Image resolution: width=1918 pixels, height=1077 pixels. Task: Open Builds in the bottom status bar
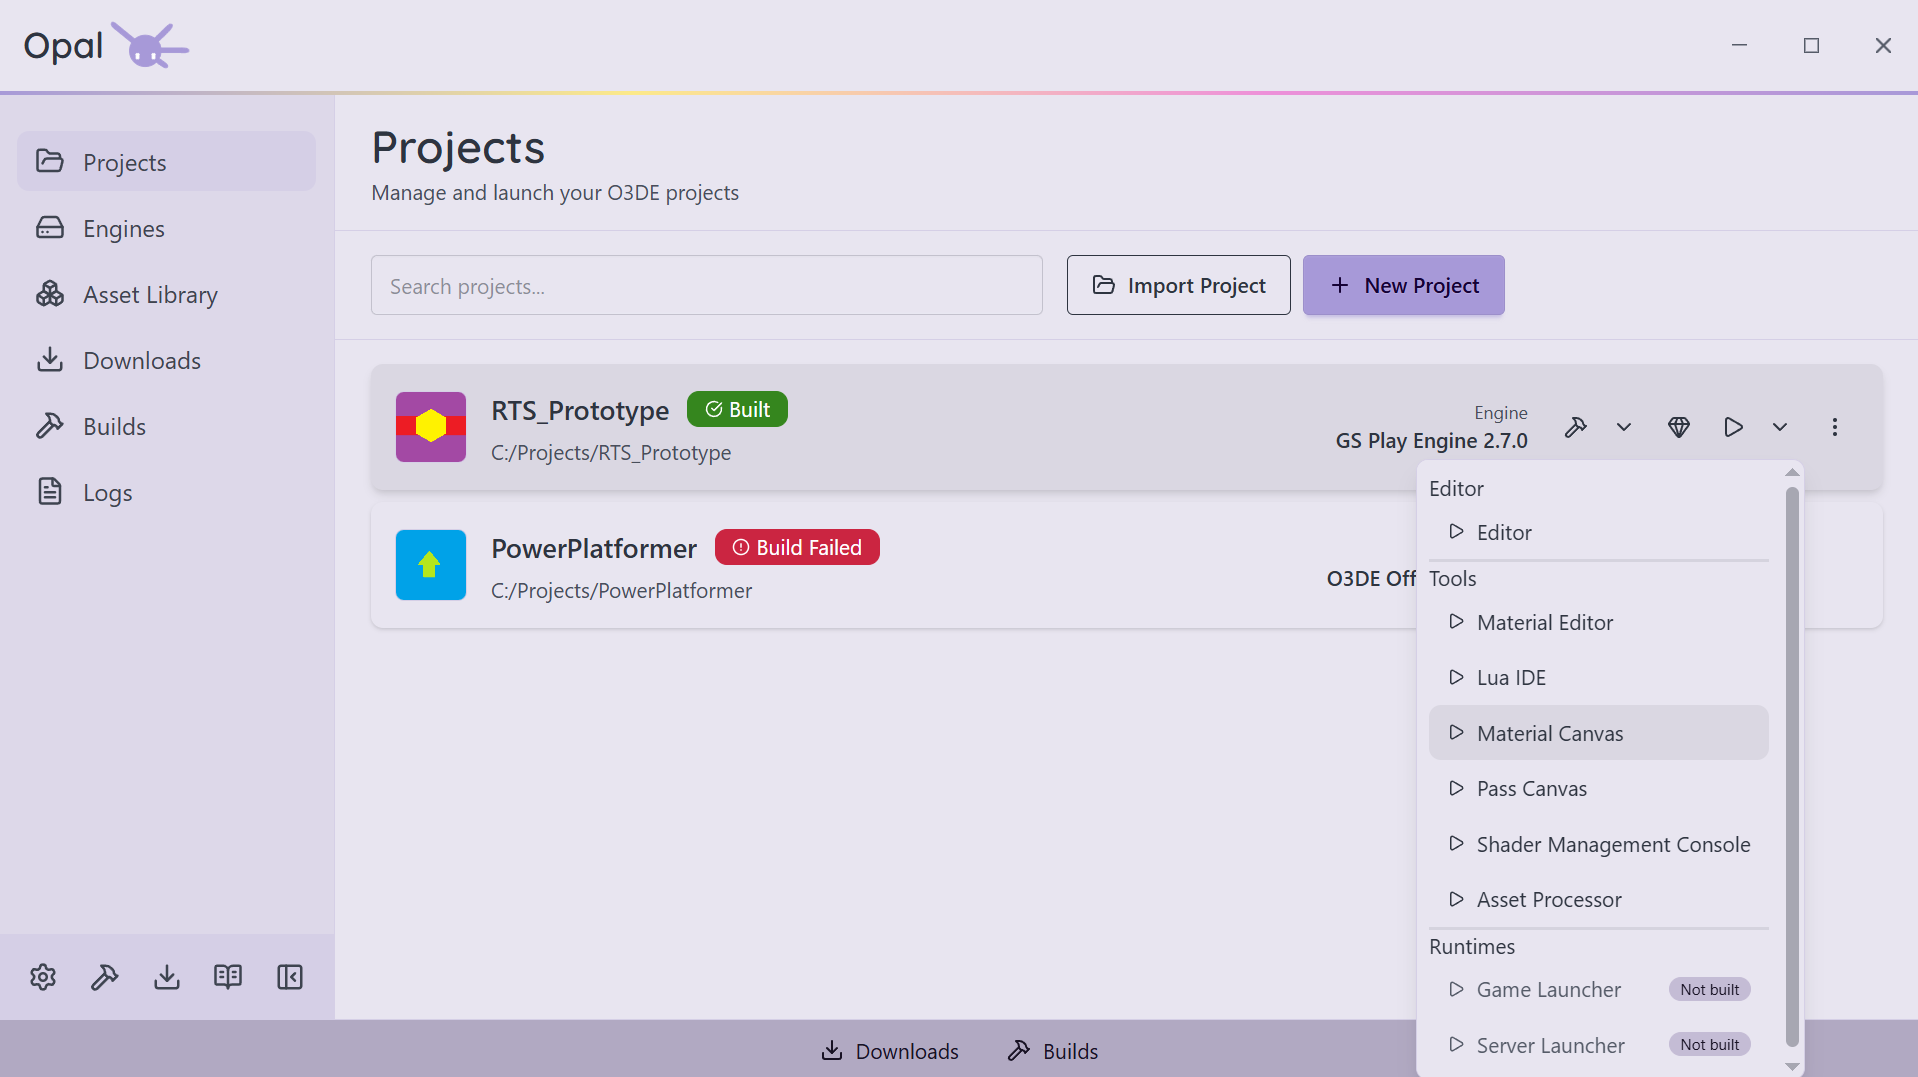click(1053, 1051)
